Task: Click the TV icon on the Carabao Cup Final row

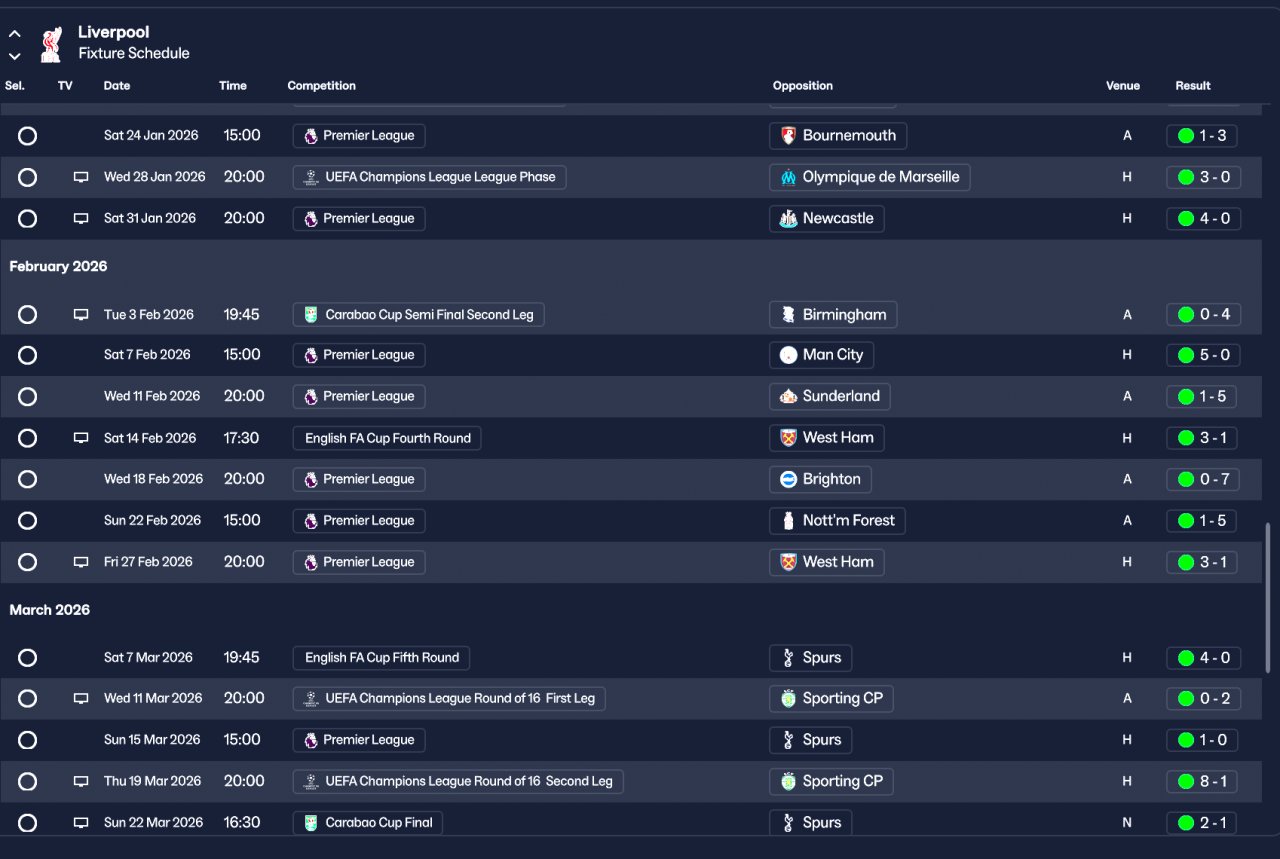Action: tap(81, 823)
